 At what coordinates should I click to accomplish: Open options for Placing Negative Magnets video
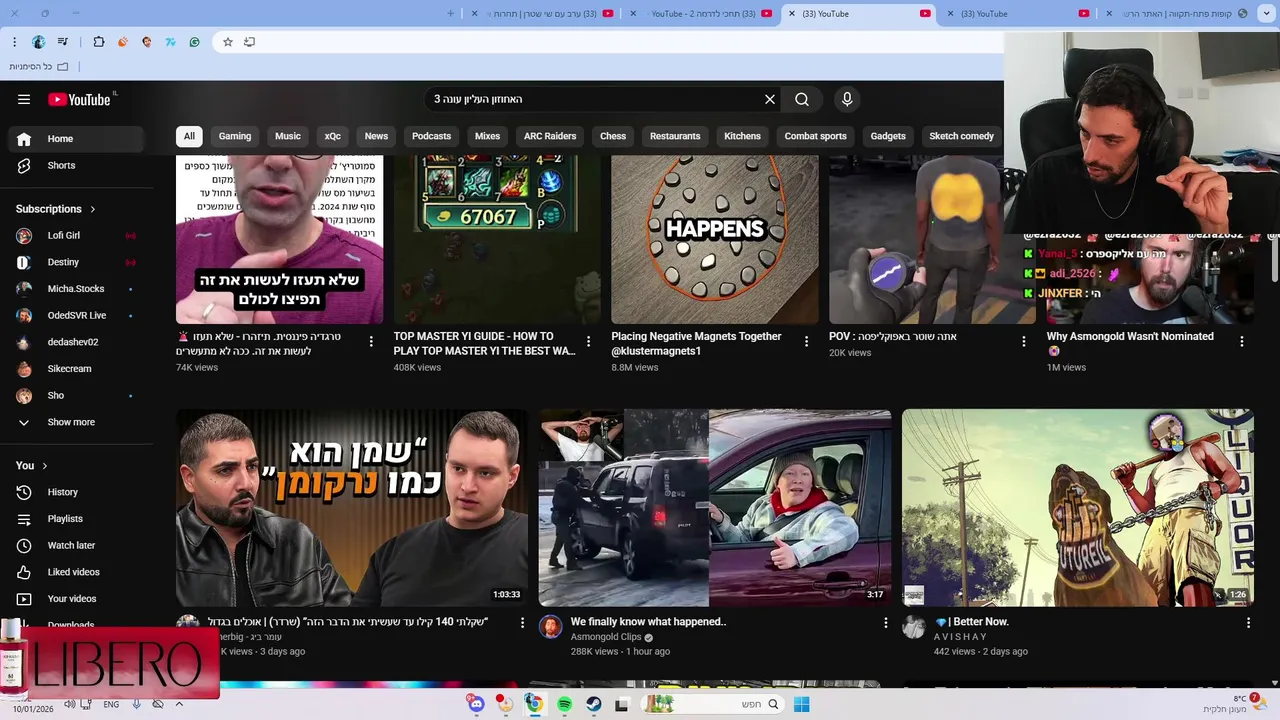coord(806,342)
